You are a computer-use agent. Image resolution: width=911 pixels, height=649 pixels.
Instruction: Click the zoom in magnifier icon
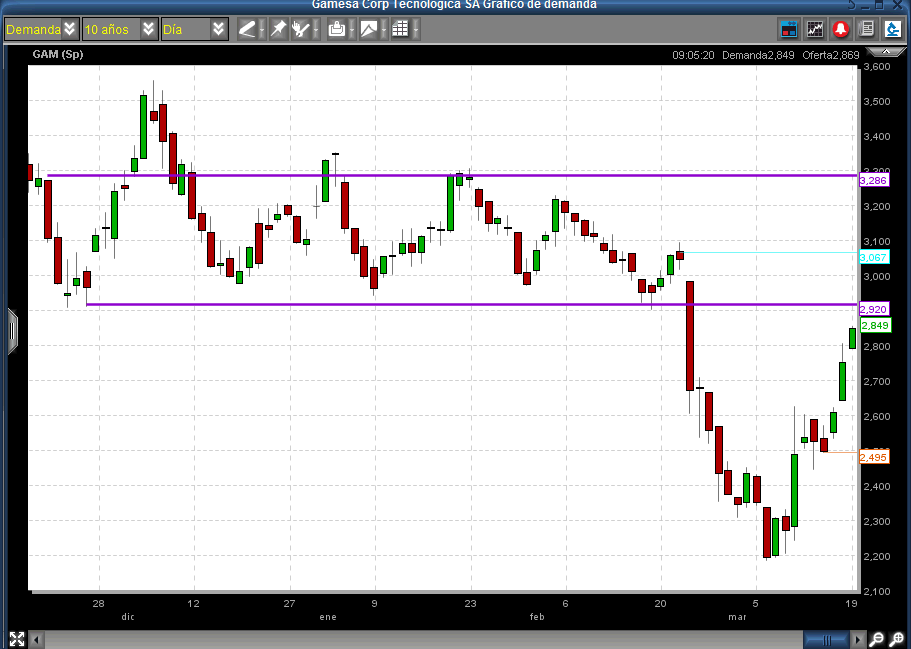tap(897, 640)
